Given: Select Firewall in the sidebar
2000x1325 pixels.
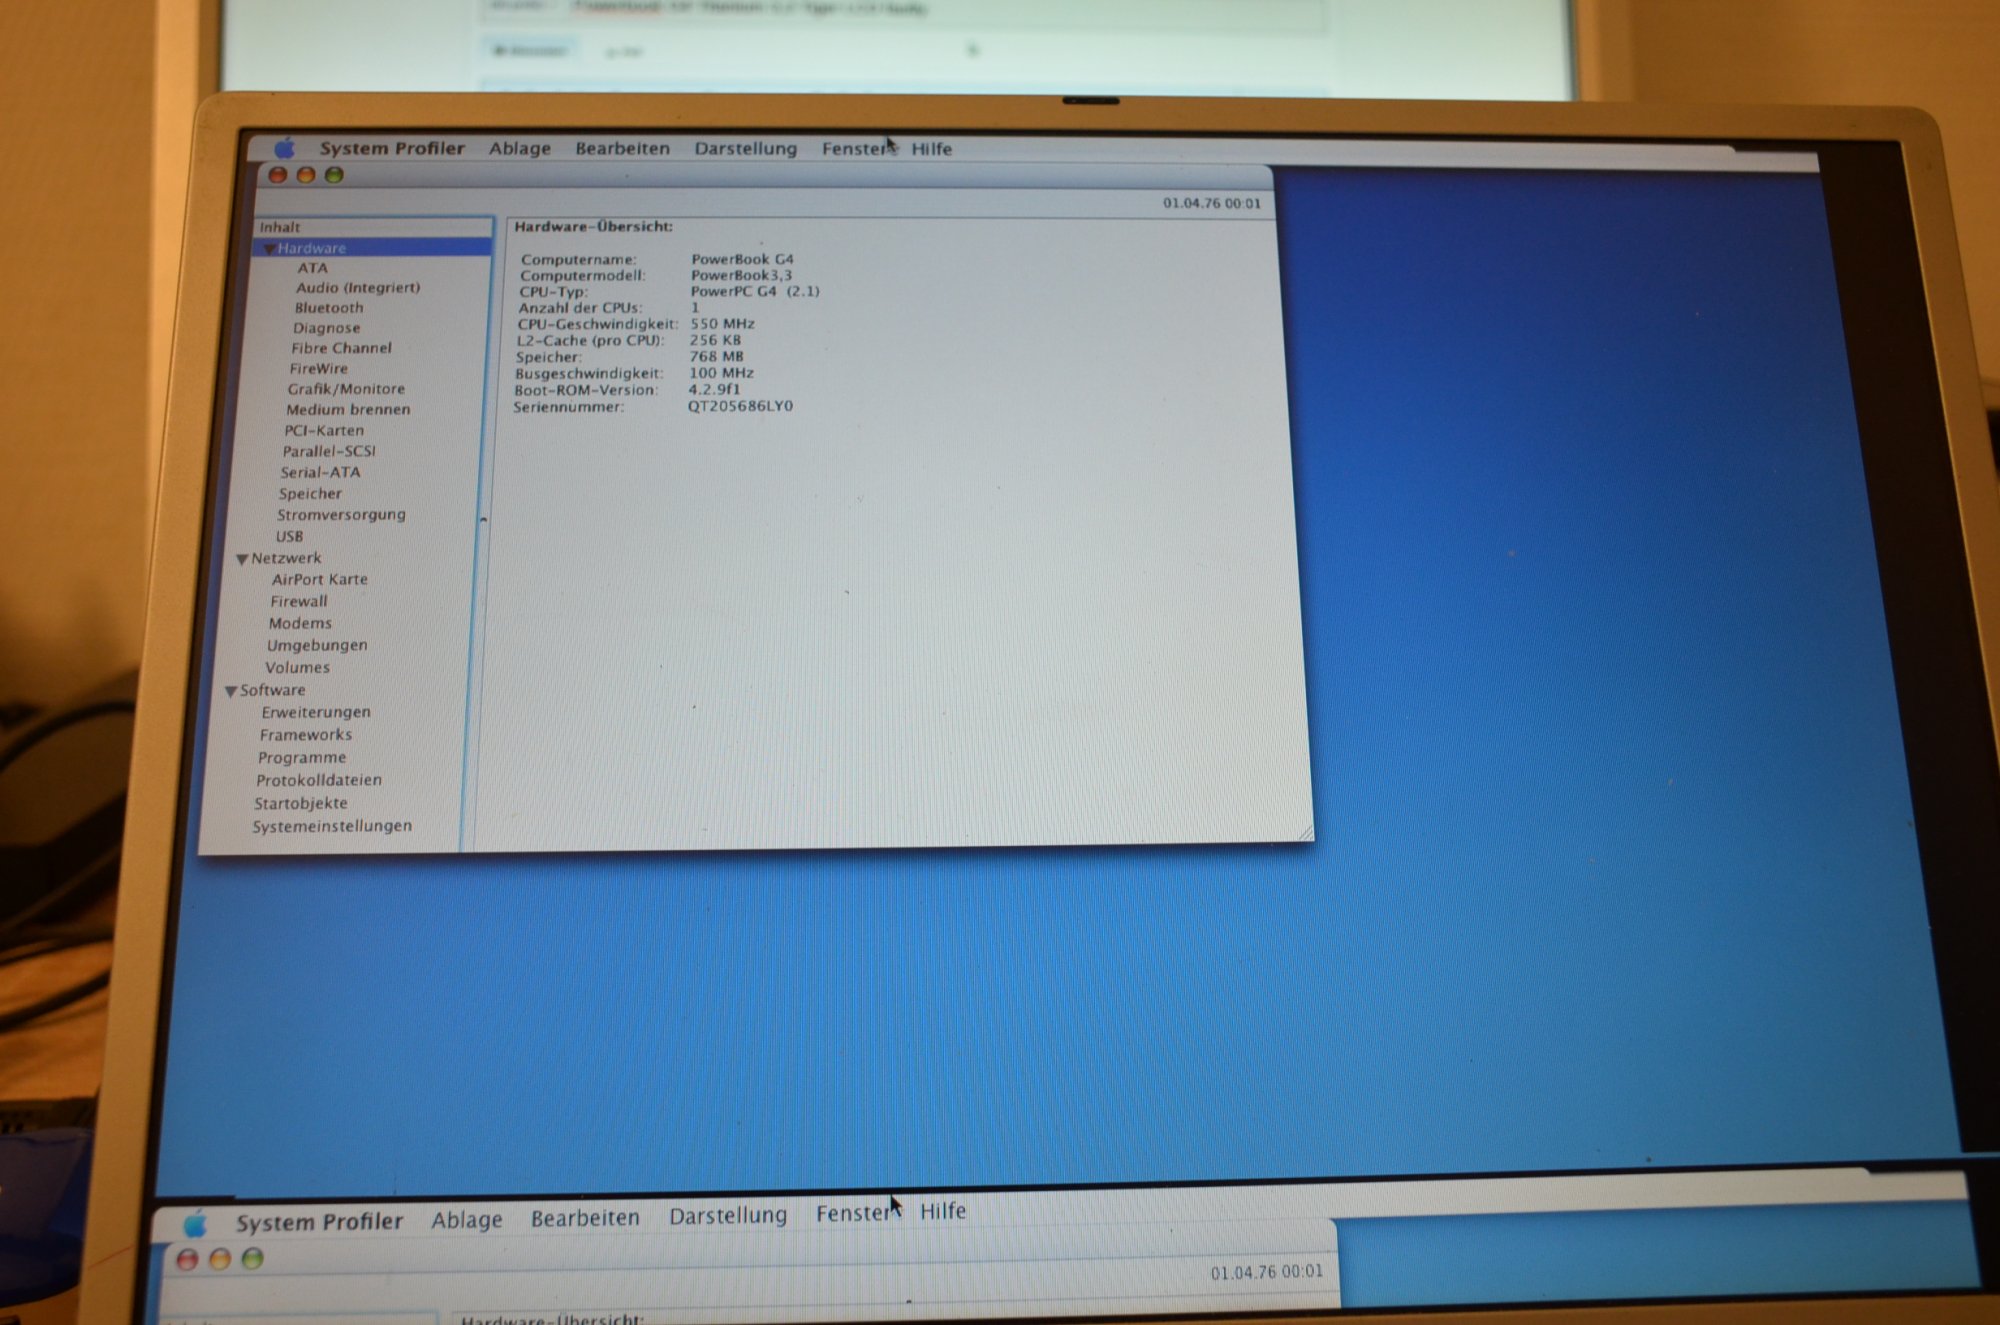Looking at the screenshot, I should pos(298,602).
